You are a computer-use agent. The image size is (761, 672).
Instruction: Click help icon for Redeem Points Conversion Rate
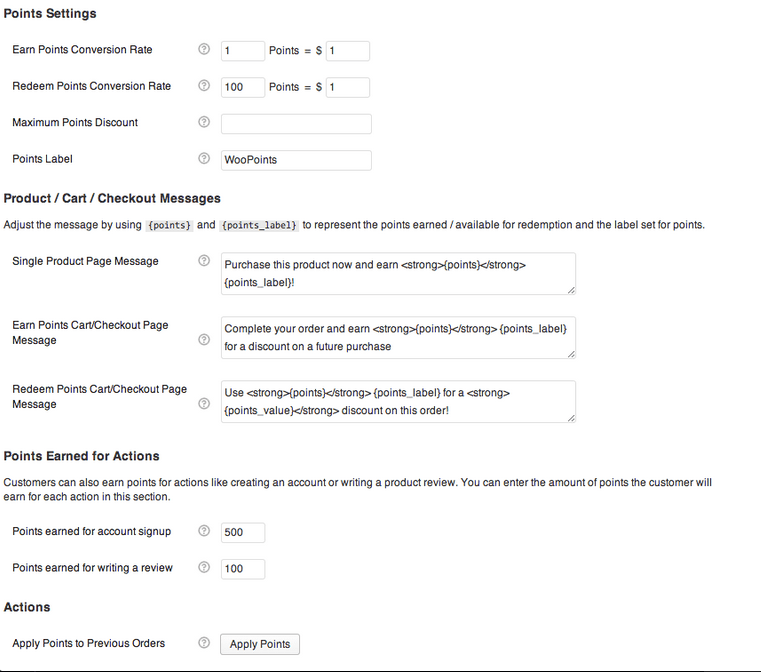pos(204,86)
